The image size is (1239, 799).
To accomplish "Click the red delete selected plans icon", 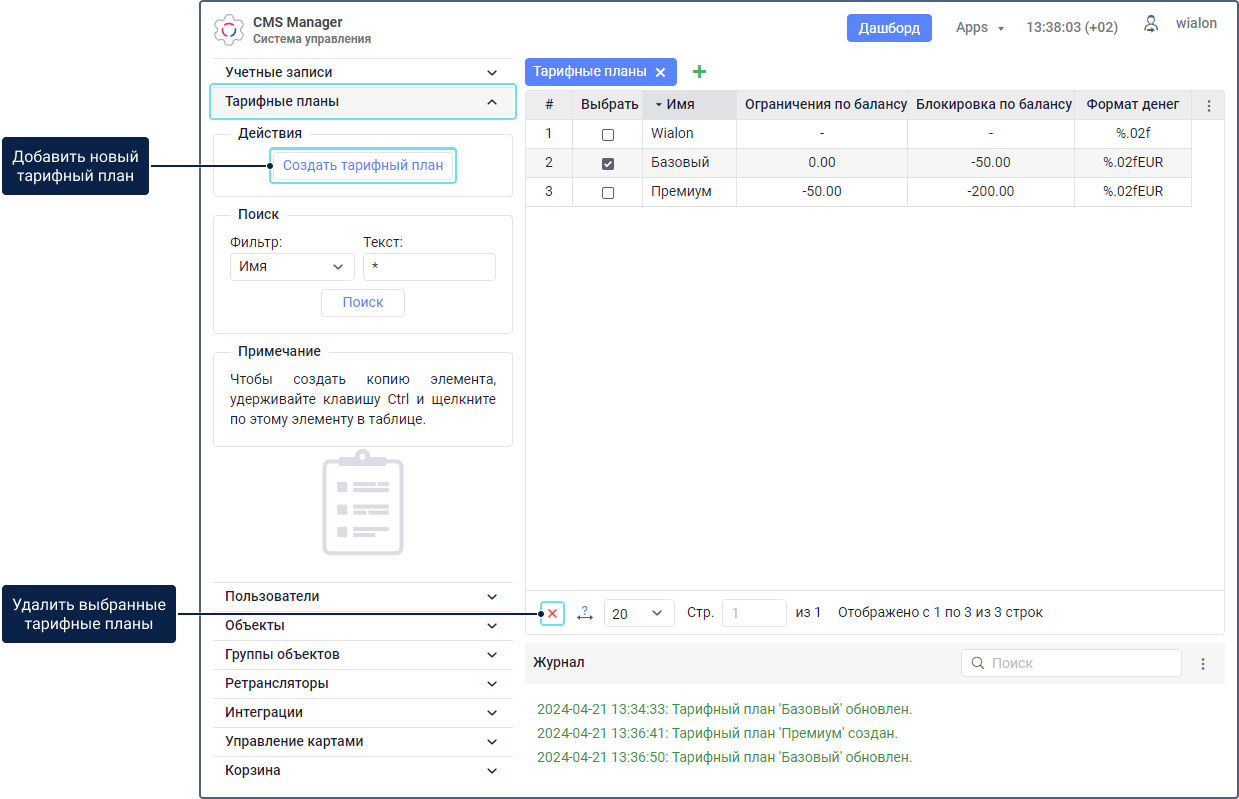I will [x=552, y=613].
